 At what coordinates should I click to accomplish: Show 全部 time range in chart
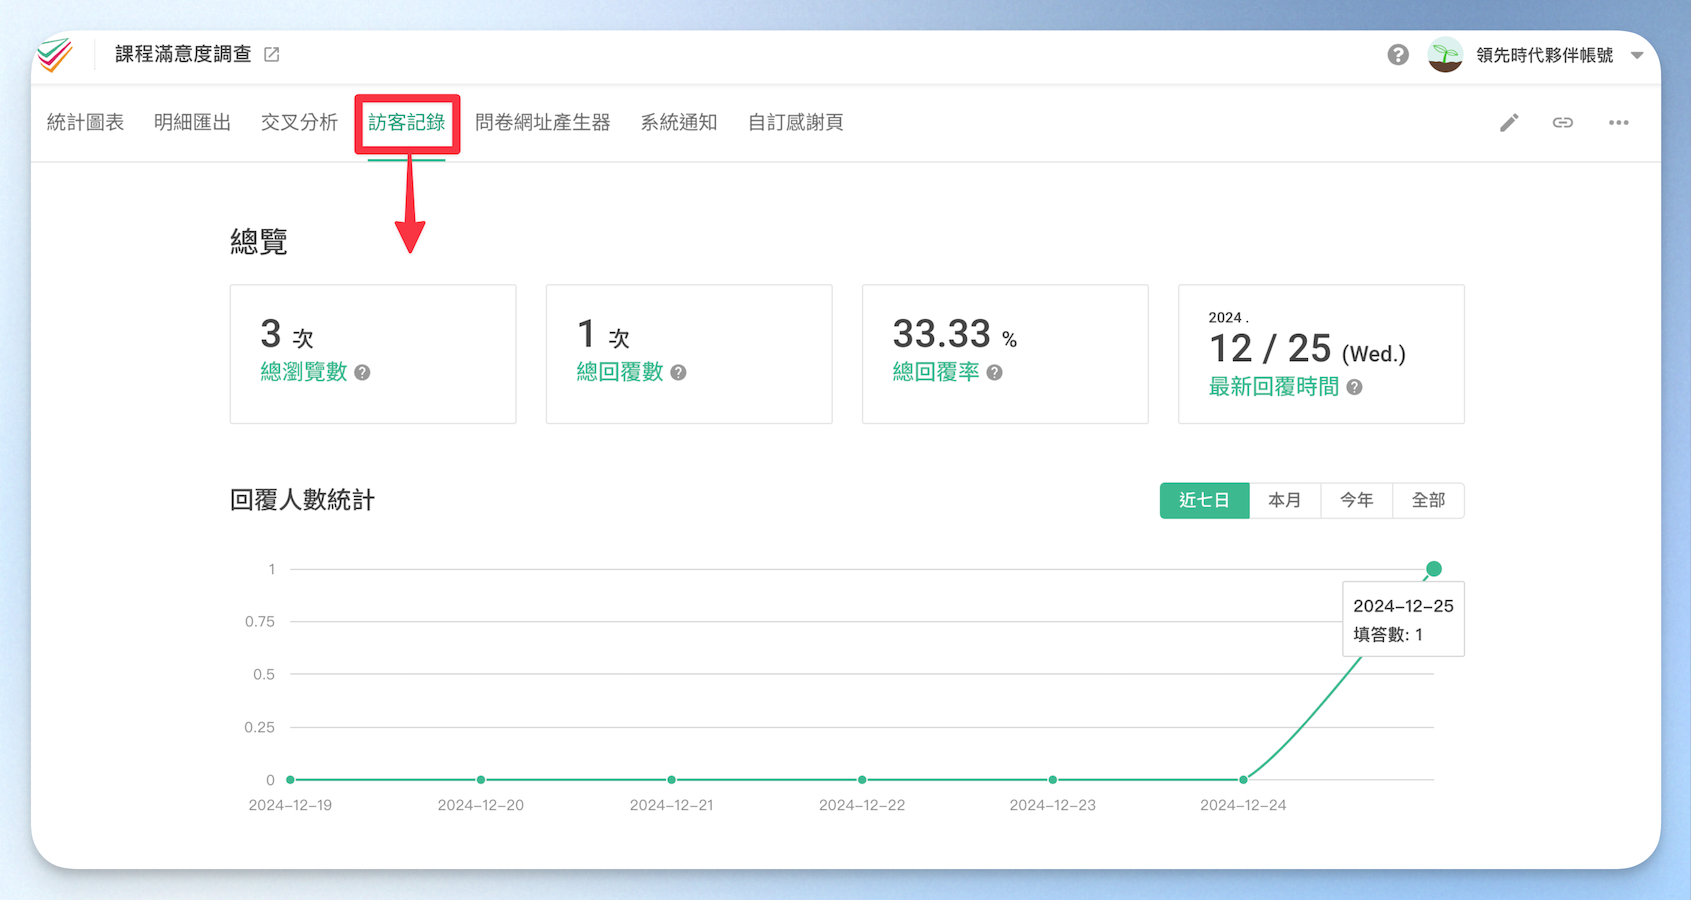pyautogui.click(x=1428, y=500)
